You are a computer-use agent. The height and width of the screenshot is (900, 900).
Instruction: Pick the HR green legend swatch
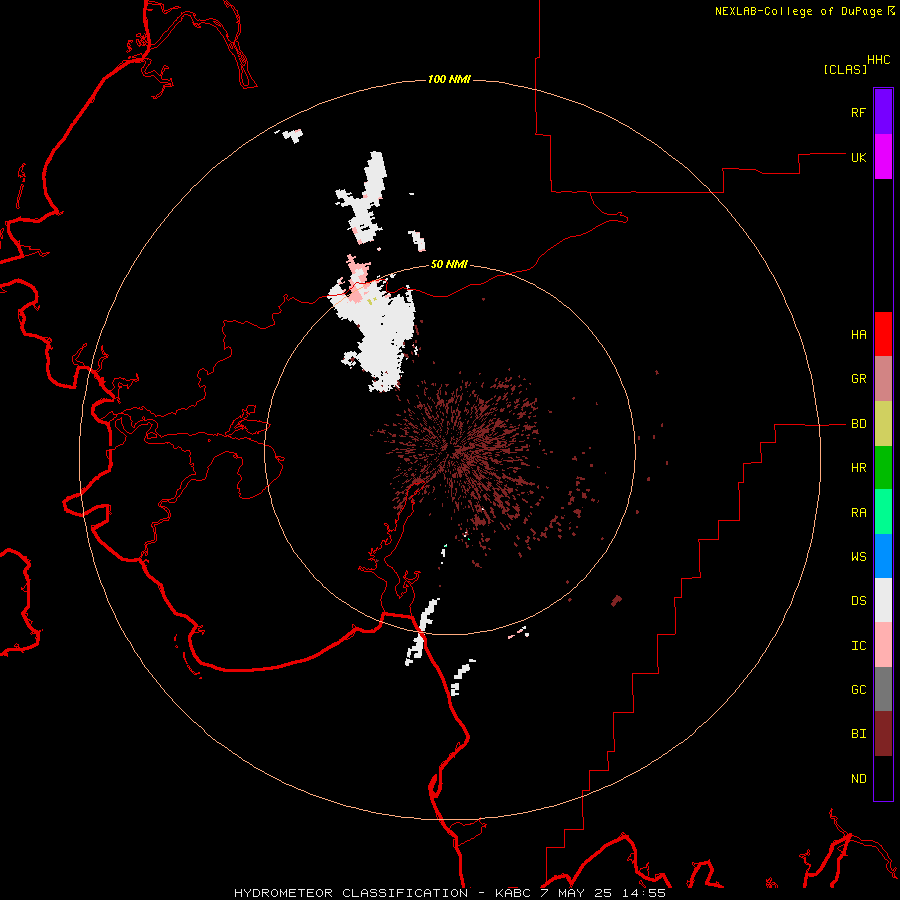coord(883,468)
